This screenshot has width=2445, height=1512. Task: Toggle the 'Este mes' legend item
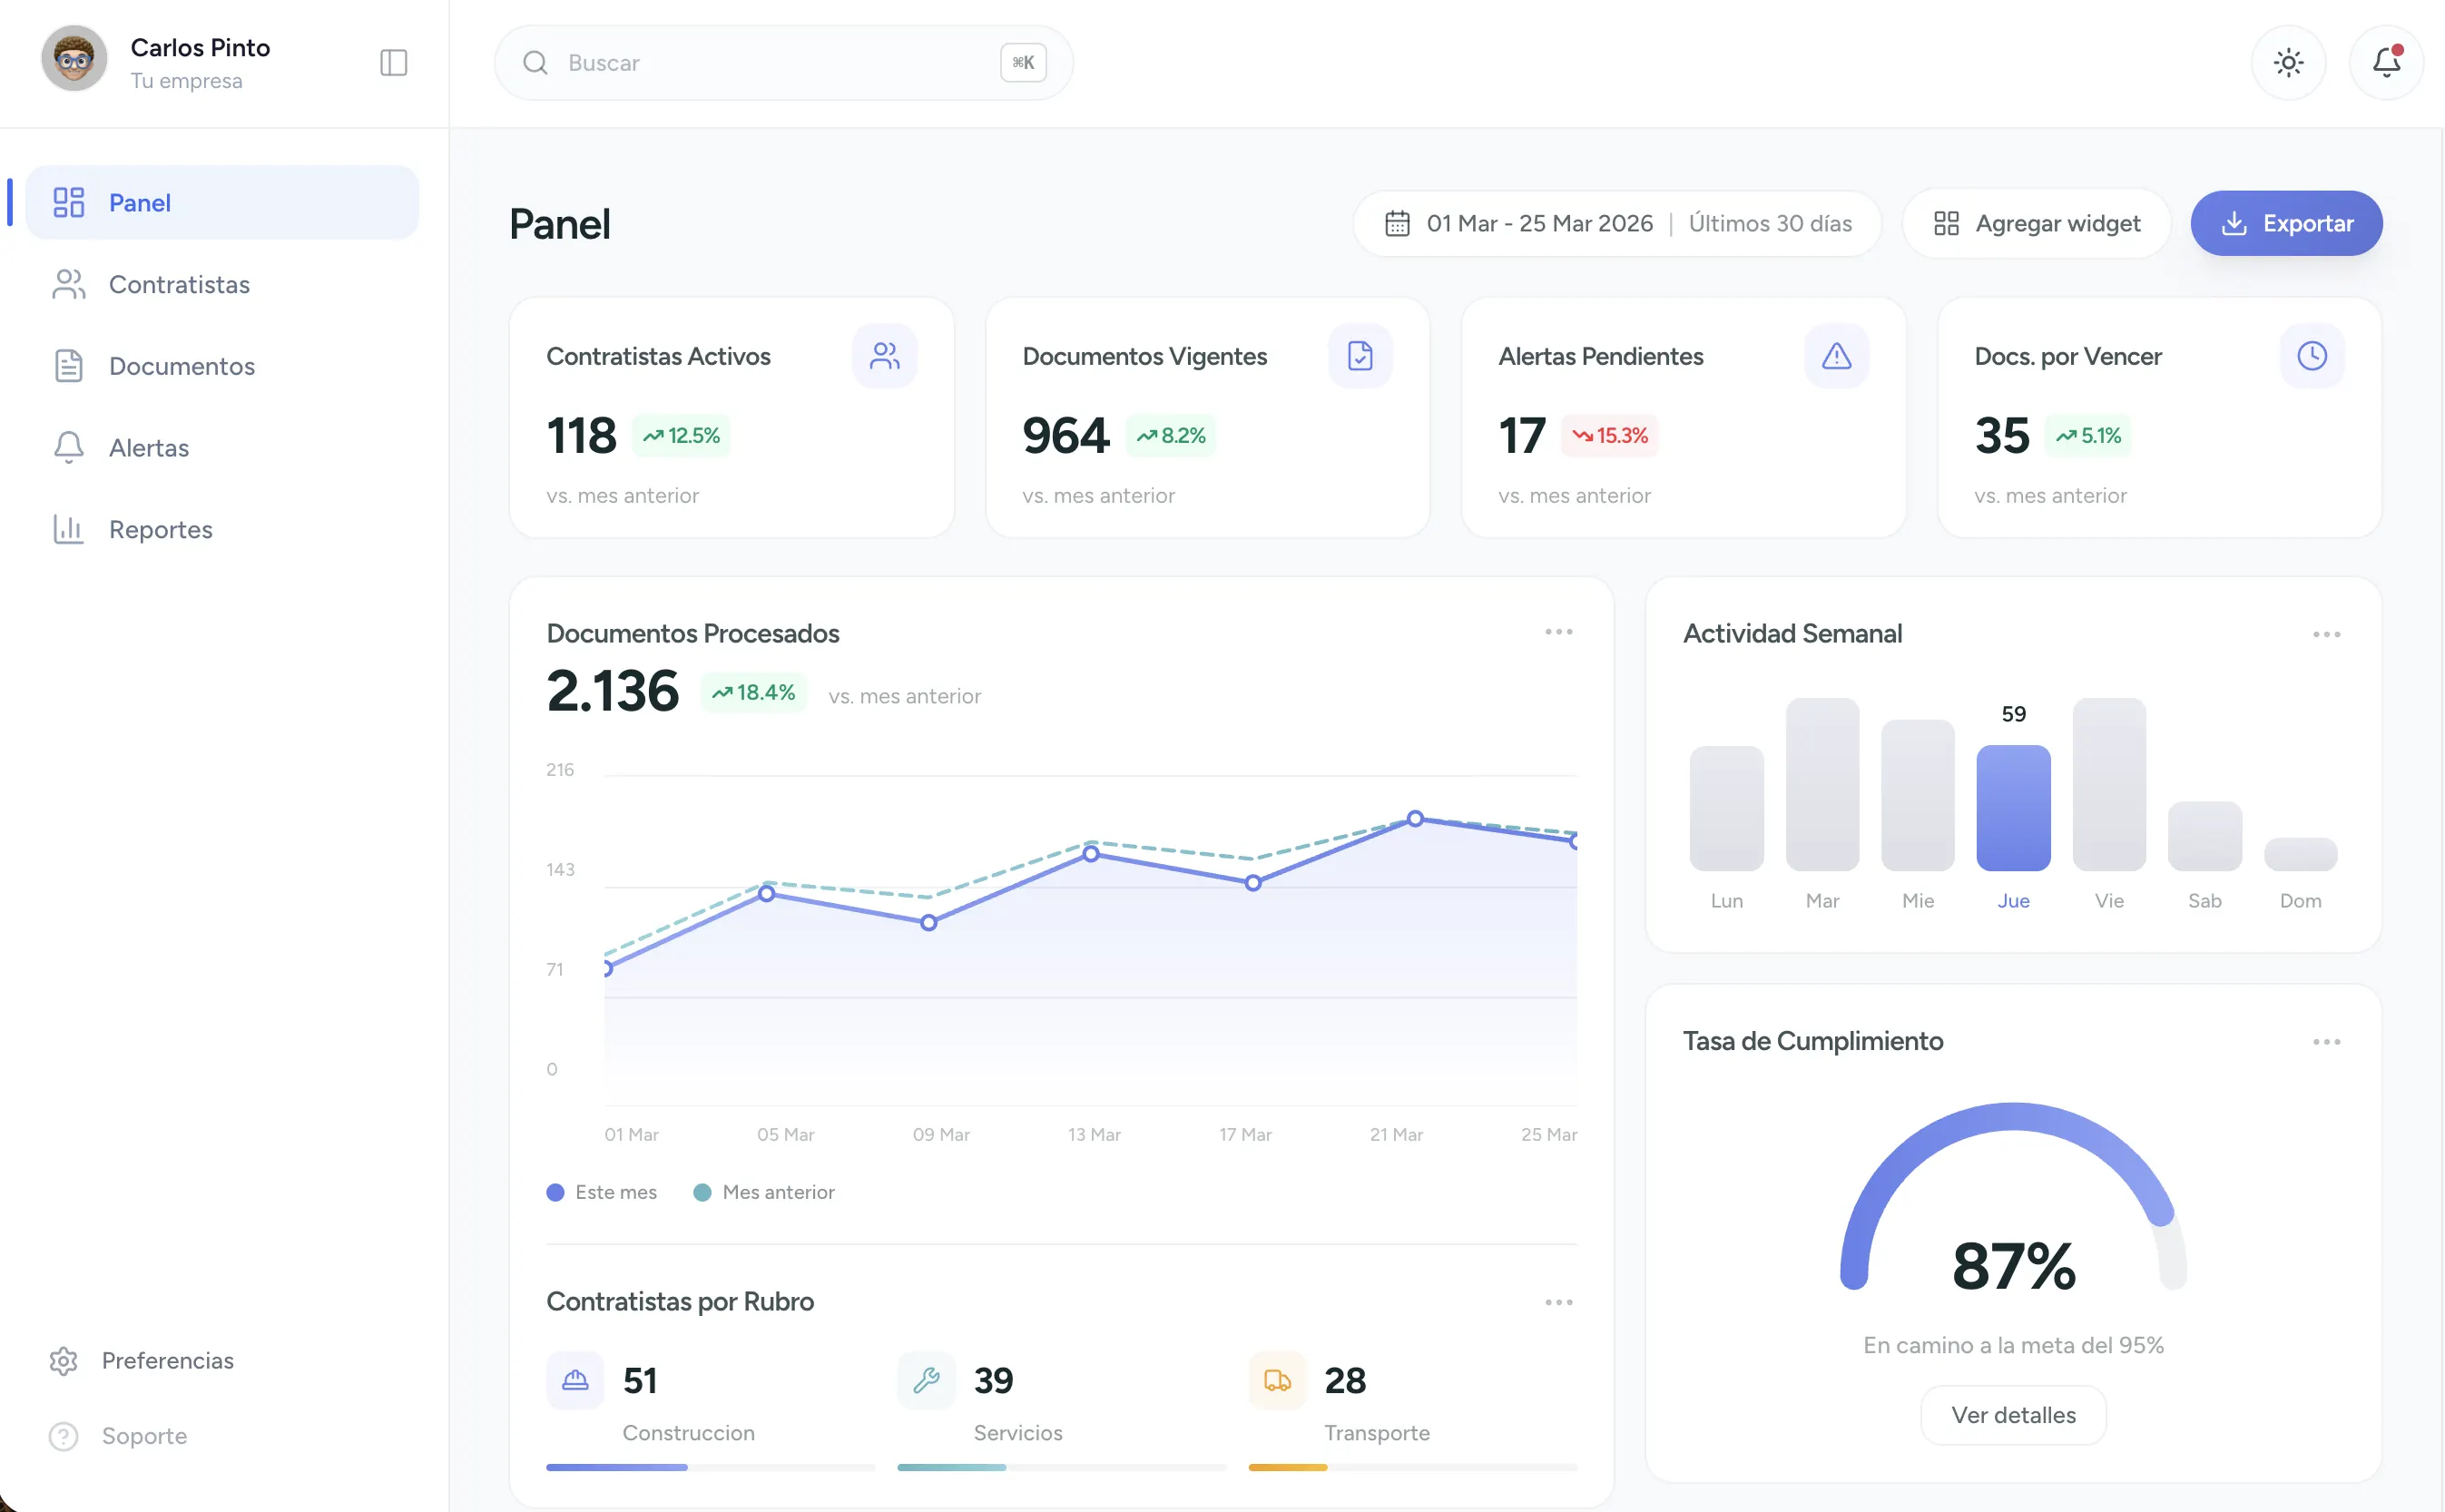(601, 1192)
